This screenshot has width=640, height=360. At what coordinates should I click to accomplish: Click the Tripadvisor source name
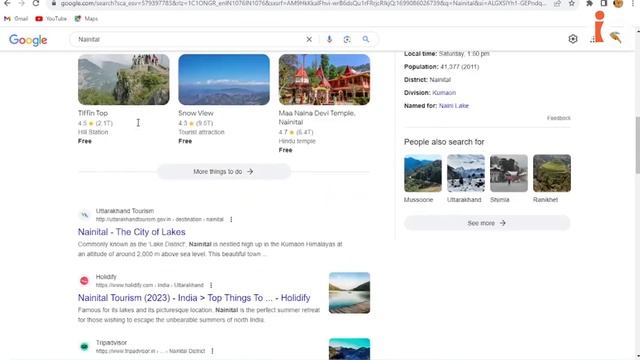[x=111, y=342]
